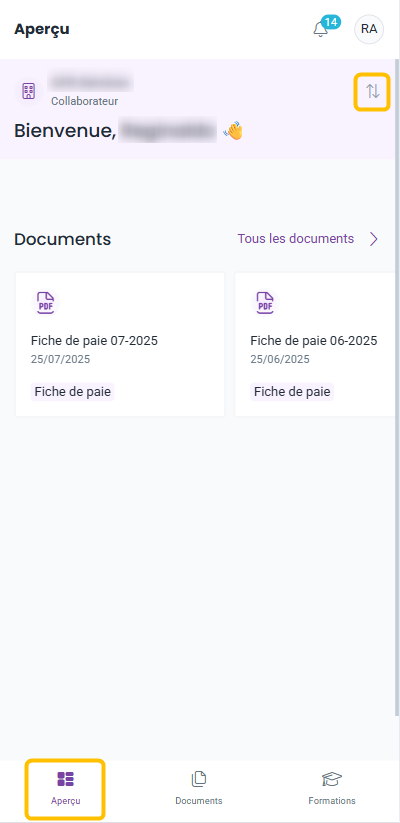Switch to the Documents tab
The height and width of the screenshot is (823, 400).
click(198, 787)
